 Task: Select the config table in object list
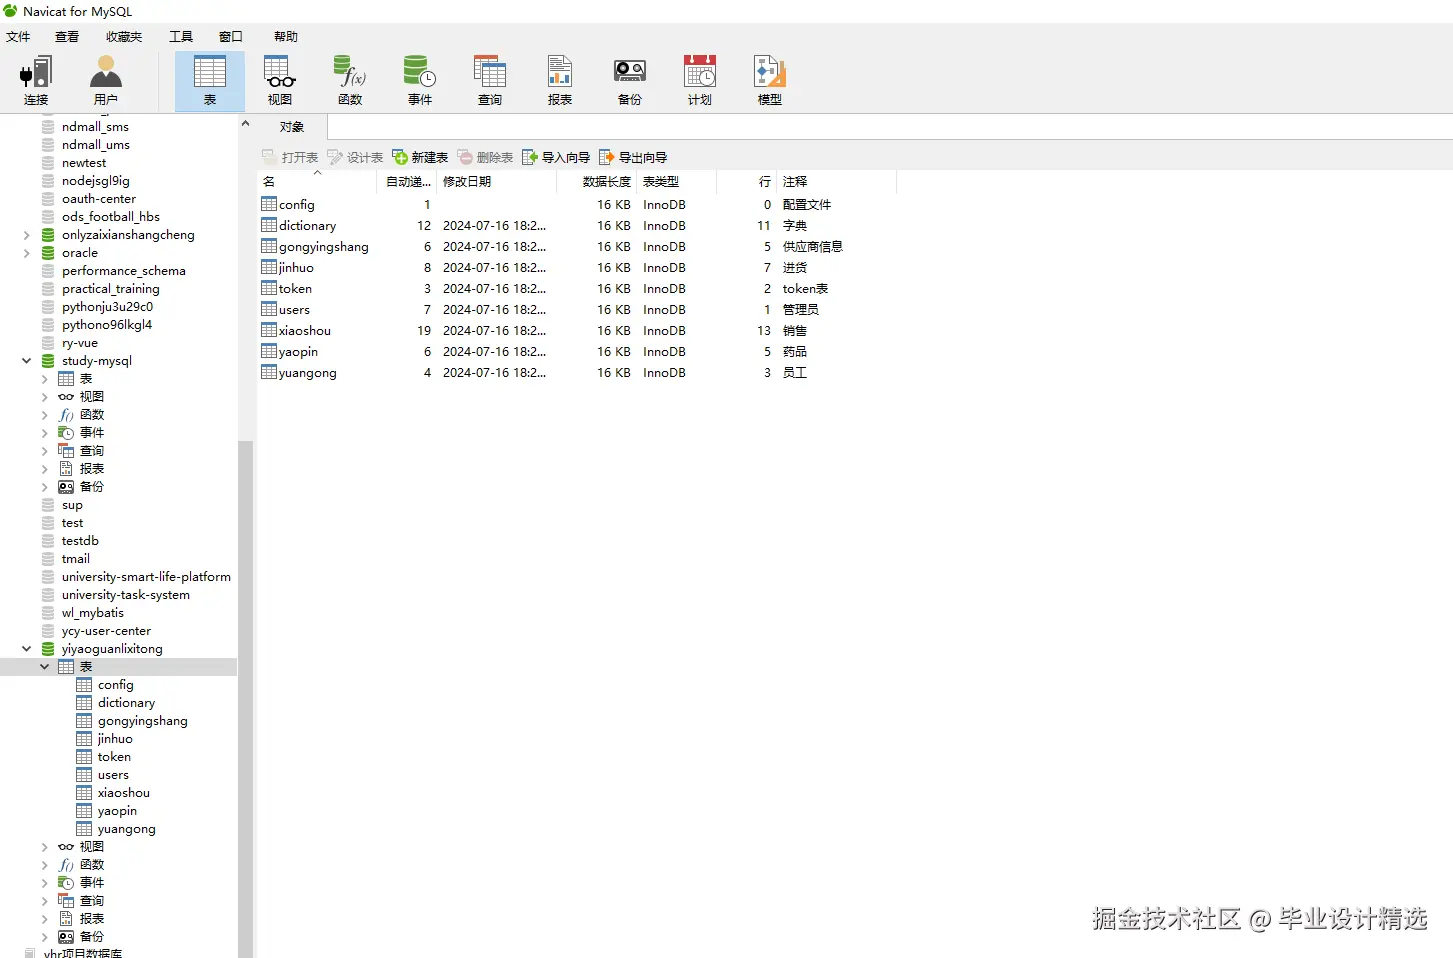pyautogui.click(x=297, y=204)
